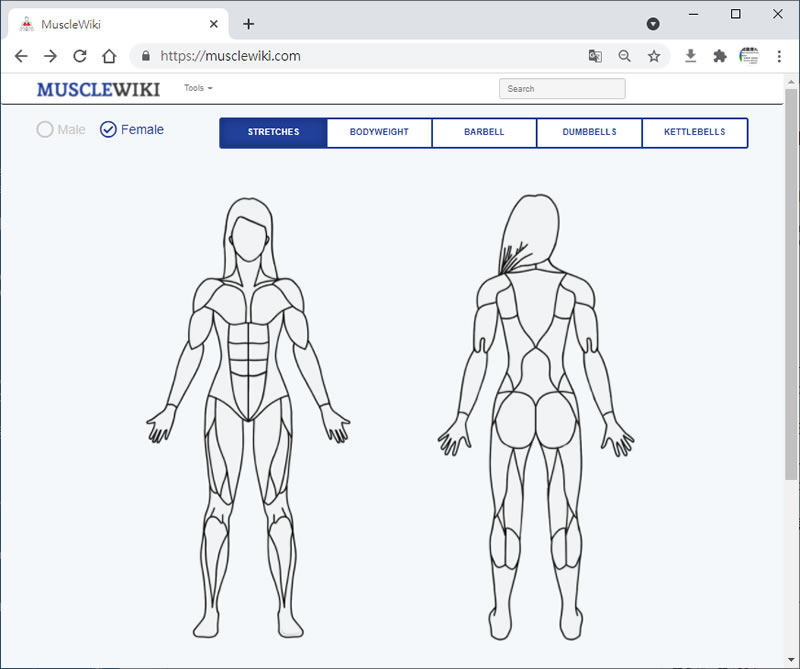800x669 pixels.
Task: Bookmark this page with the star
Action: (x=654, y=56)
